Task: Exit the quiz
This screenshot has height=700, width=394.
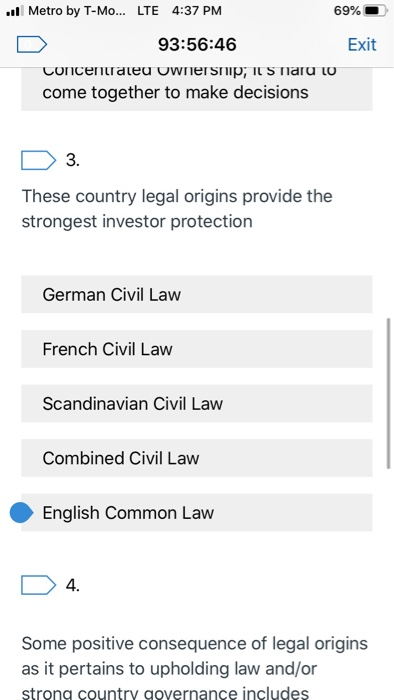Action: pos(362,45)
